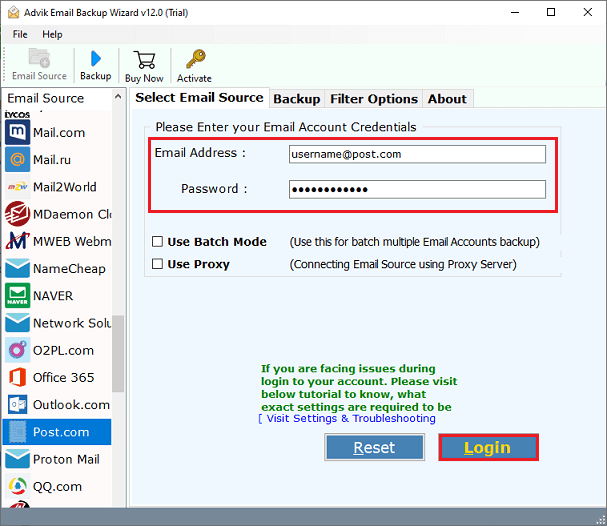Select the NAVER source icon
This screenshot has width=607, height=526.
point(17,295)
